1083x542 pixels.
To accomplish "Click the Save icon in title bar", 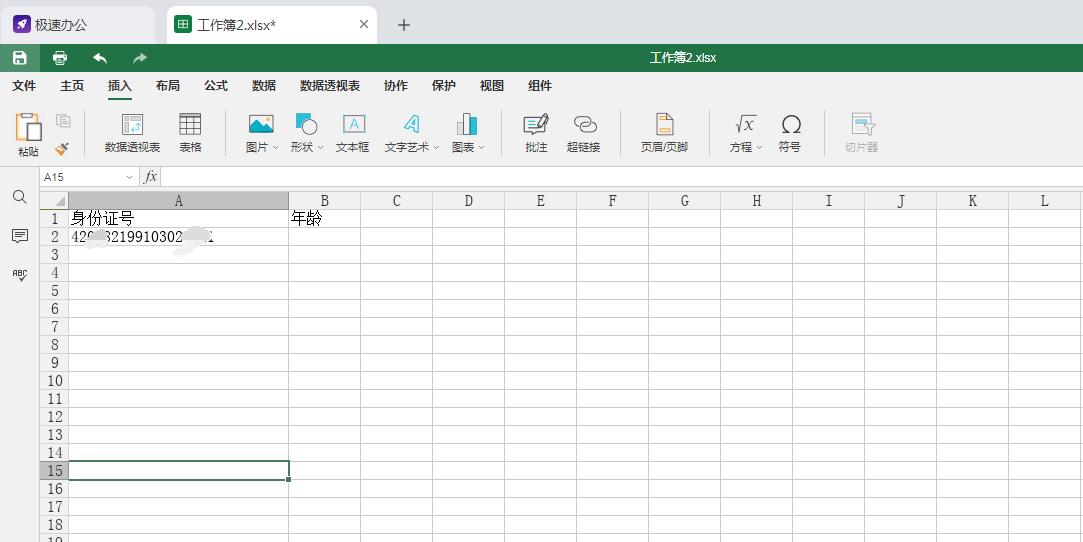I will pos(19,58).
